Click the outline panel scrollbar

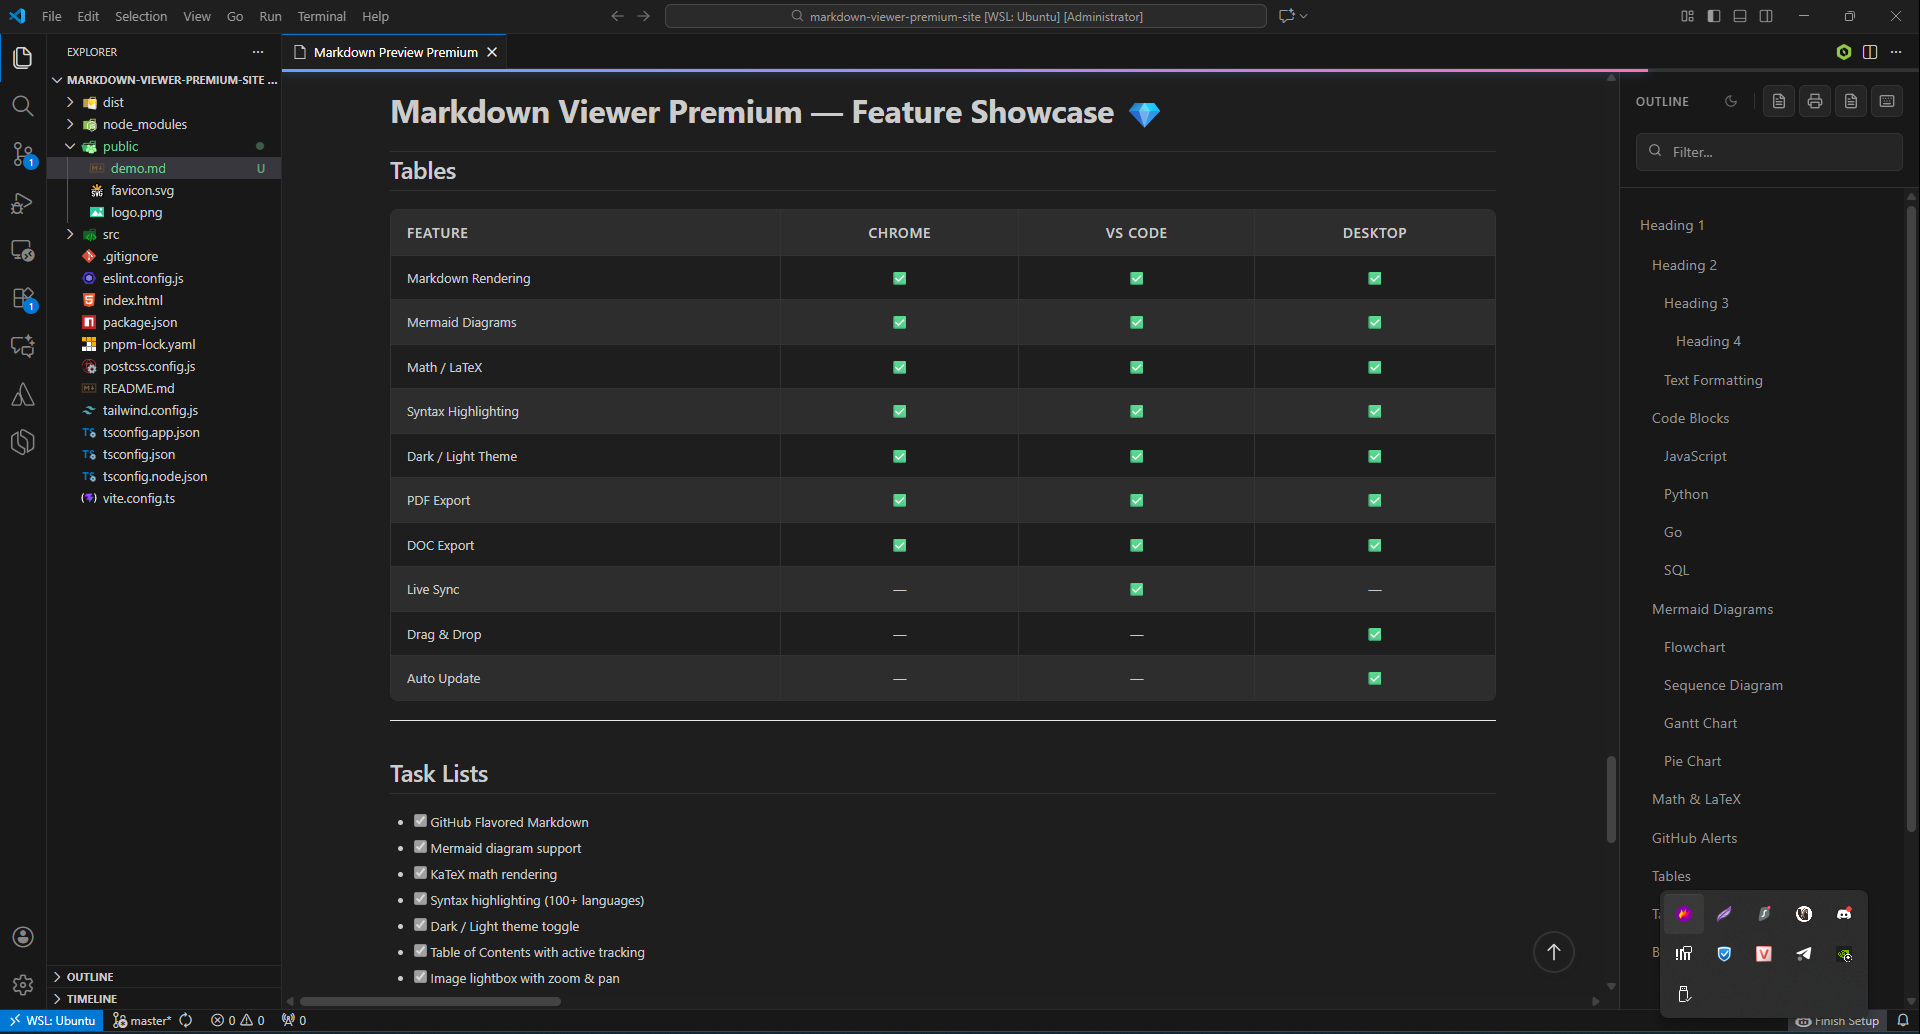pos(1911,518)
